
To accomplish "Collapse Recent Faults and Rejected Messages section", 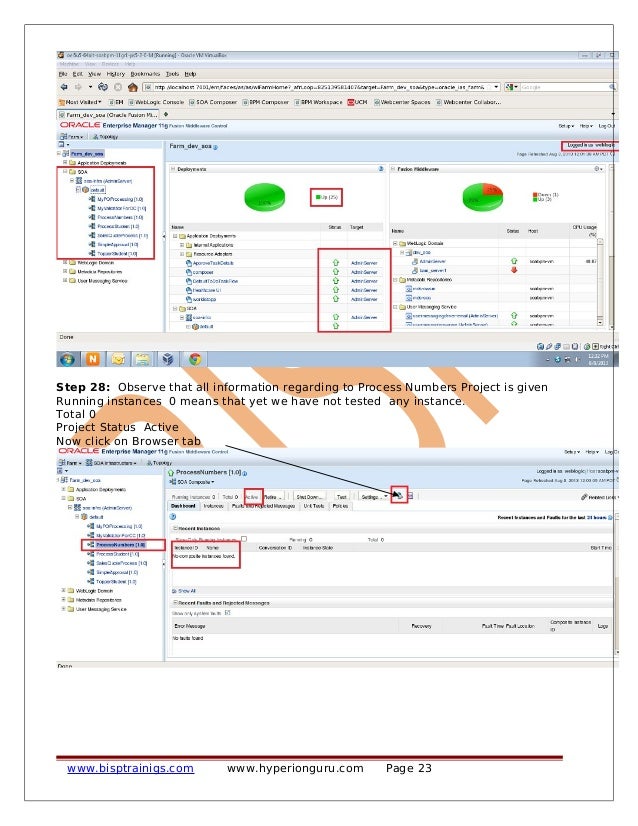I will (x=175, y=603).
